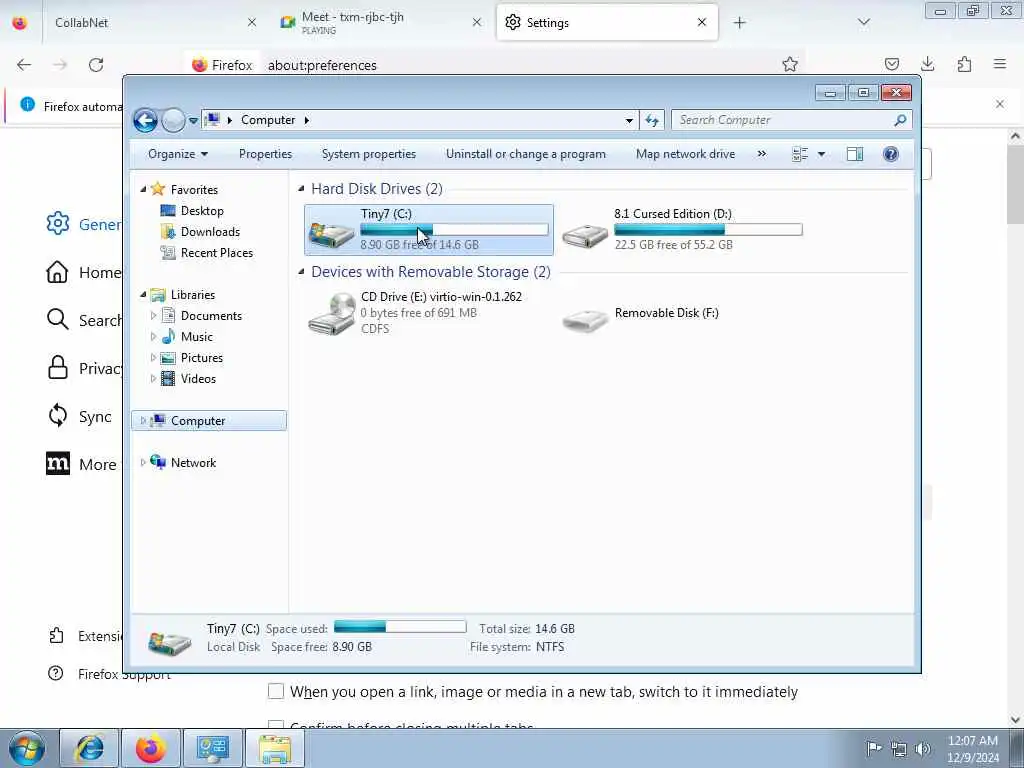
Task: Open Explorer Help question mark icon
Action: coord(891,154)
